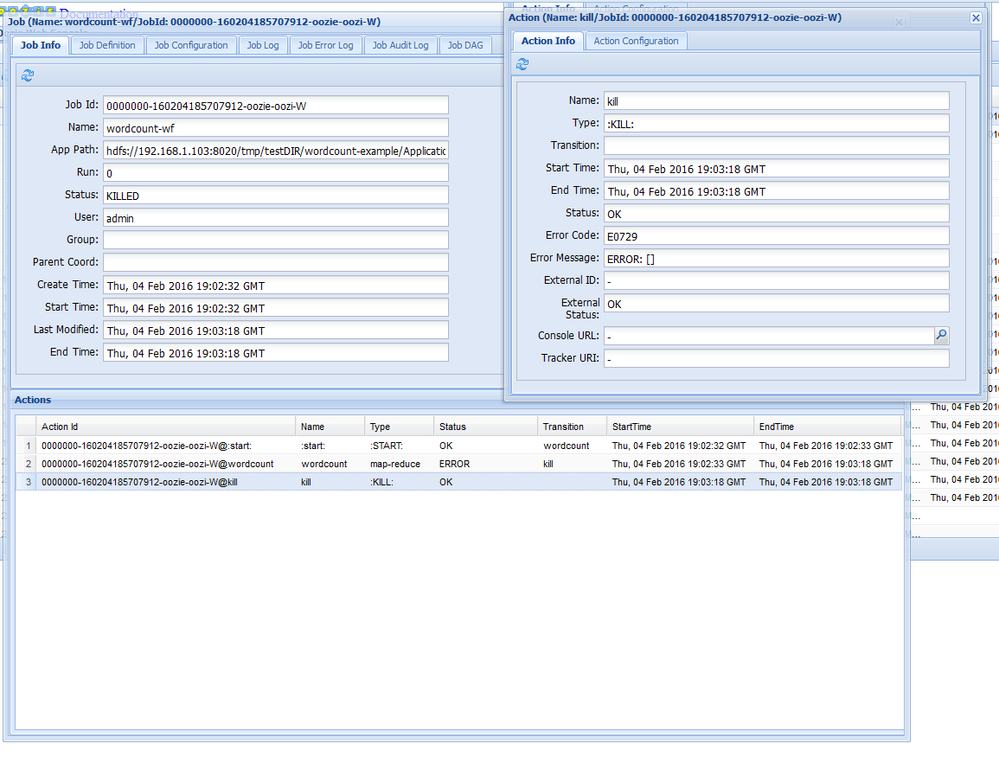
Task: Click the User field admin
Action: point(276,217)
